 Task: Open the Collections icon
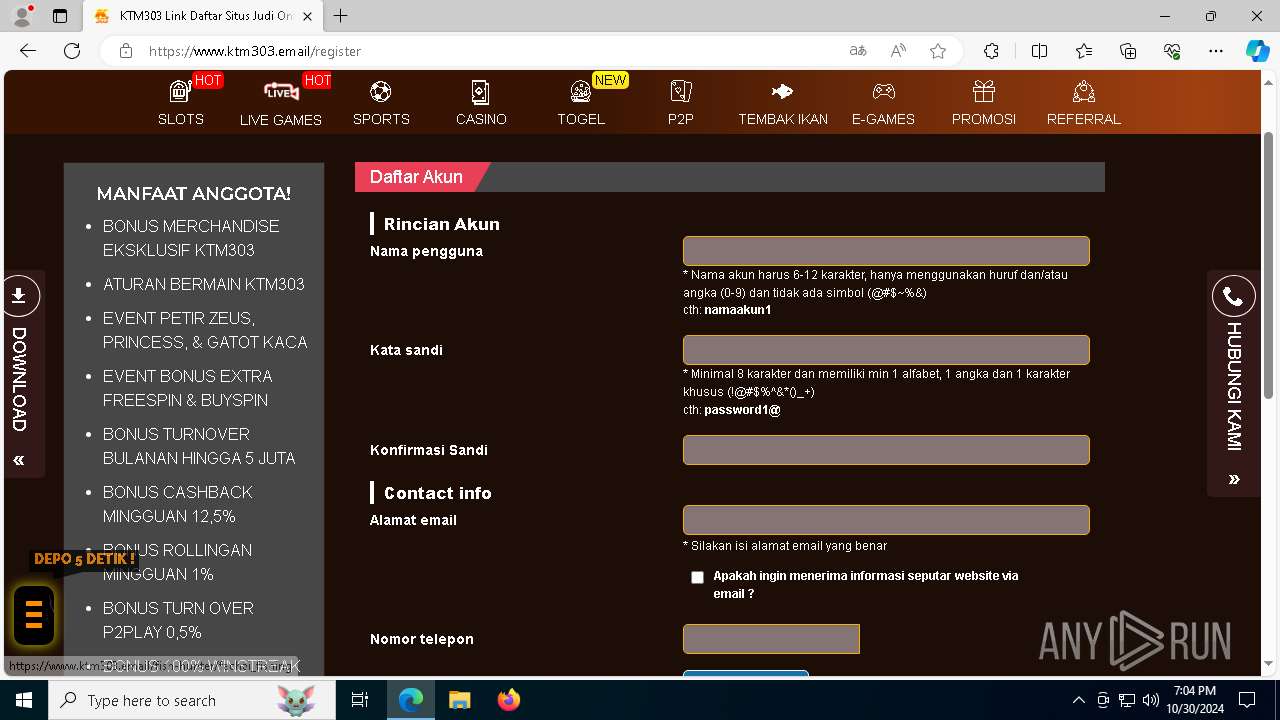pyautogui.click(x=1128, y=51)
